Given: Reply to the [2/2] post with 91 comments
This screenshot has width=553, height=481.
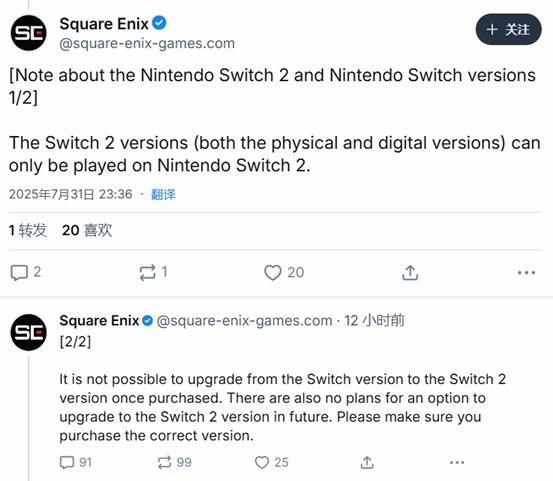Looking at the screenshot, I should [x=67, y=462].
